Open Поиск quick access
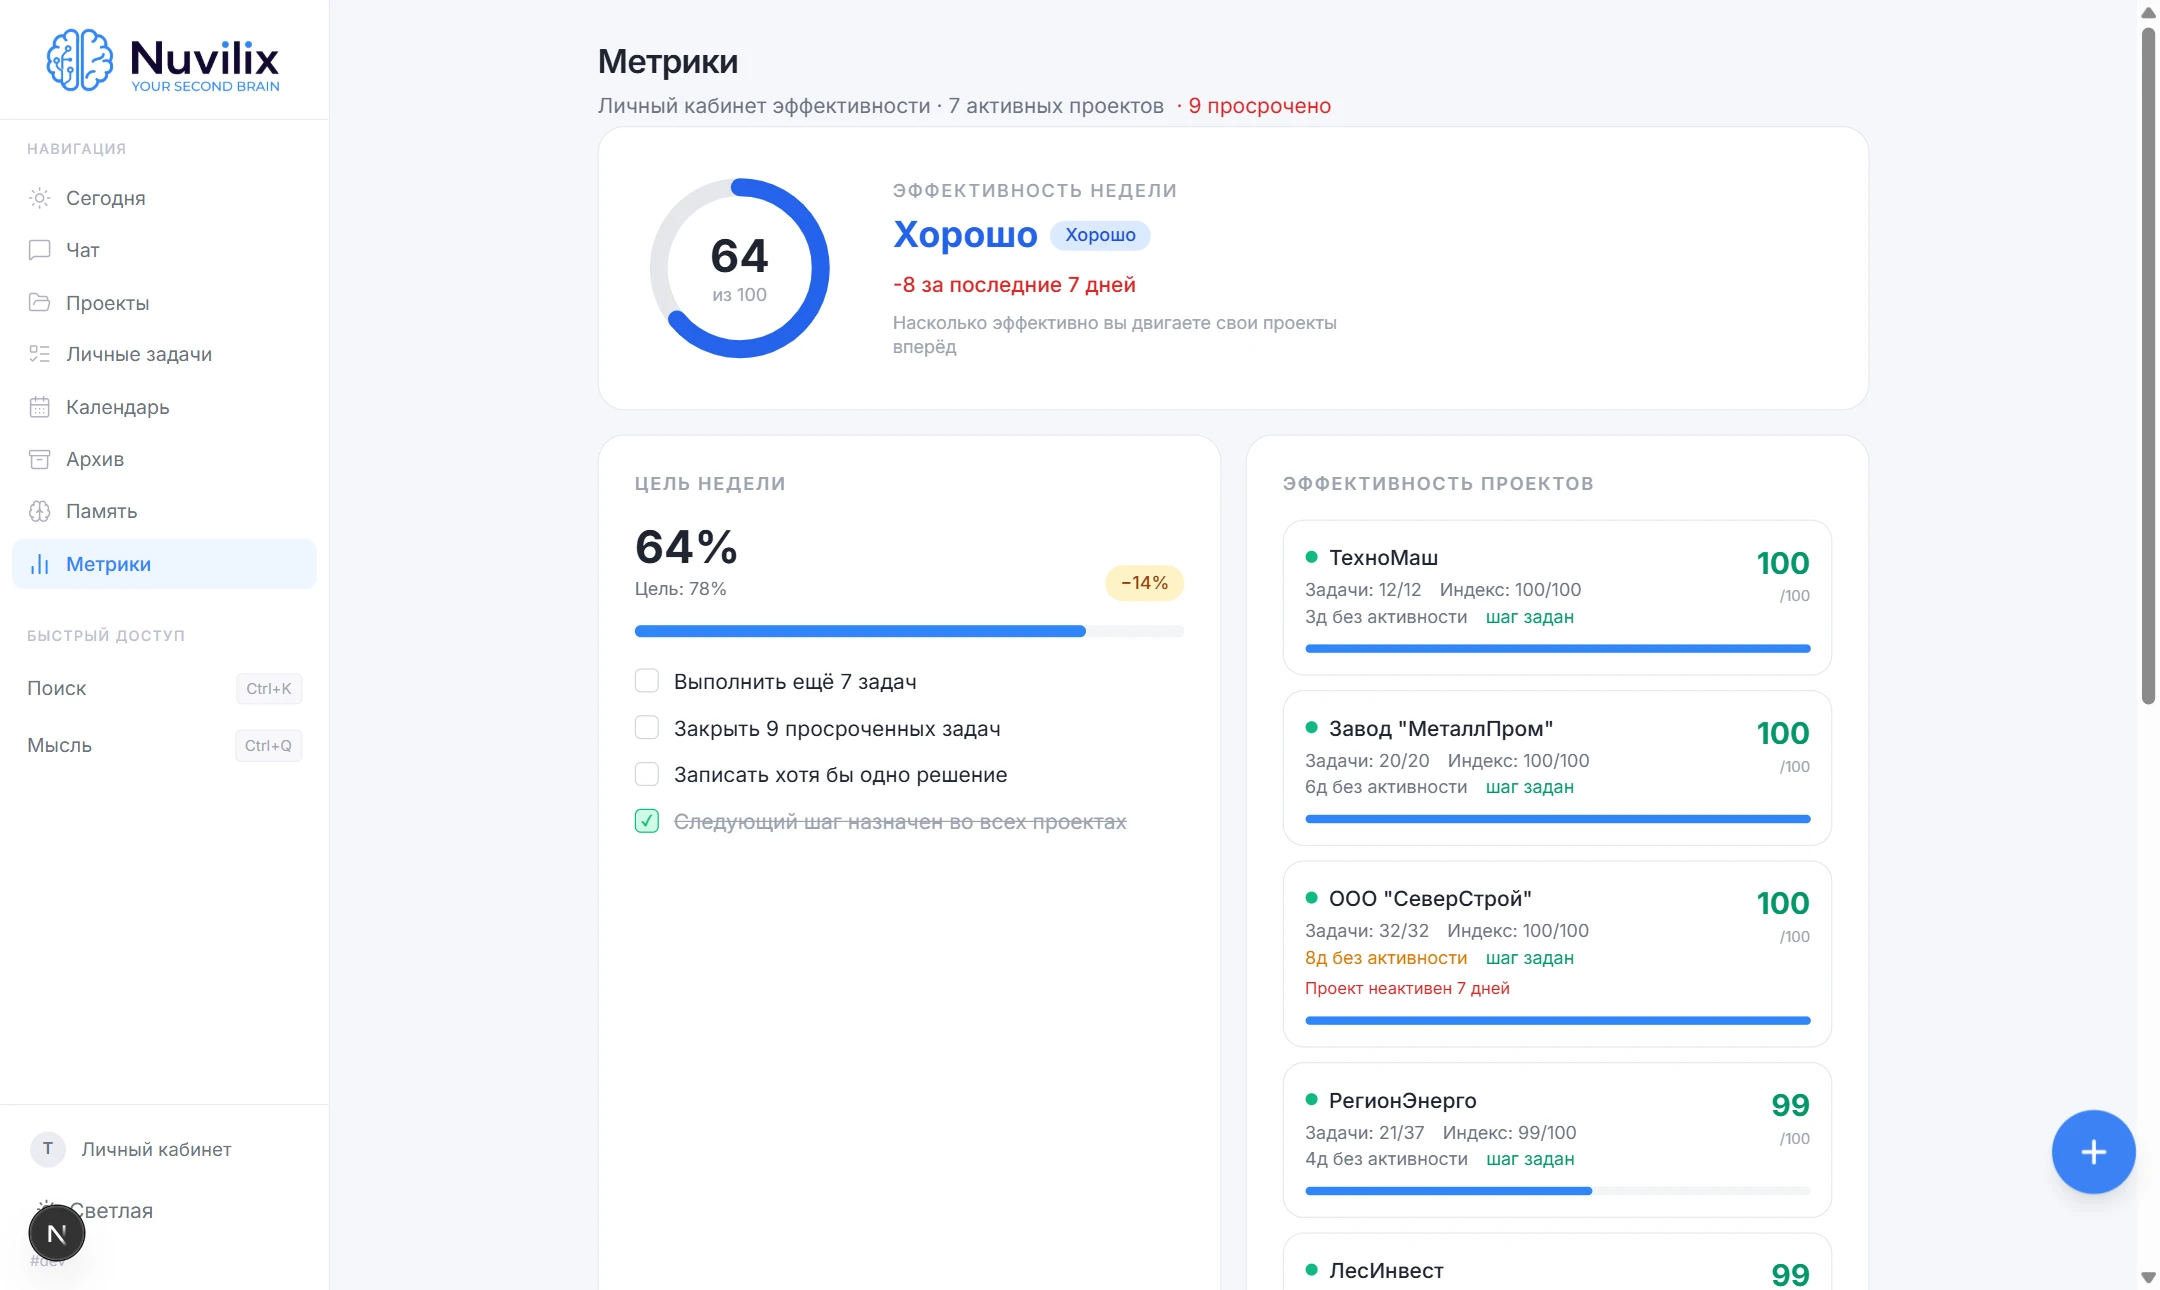 [164, 688]
